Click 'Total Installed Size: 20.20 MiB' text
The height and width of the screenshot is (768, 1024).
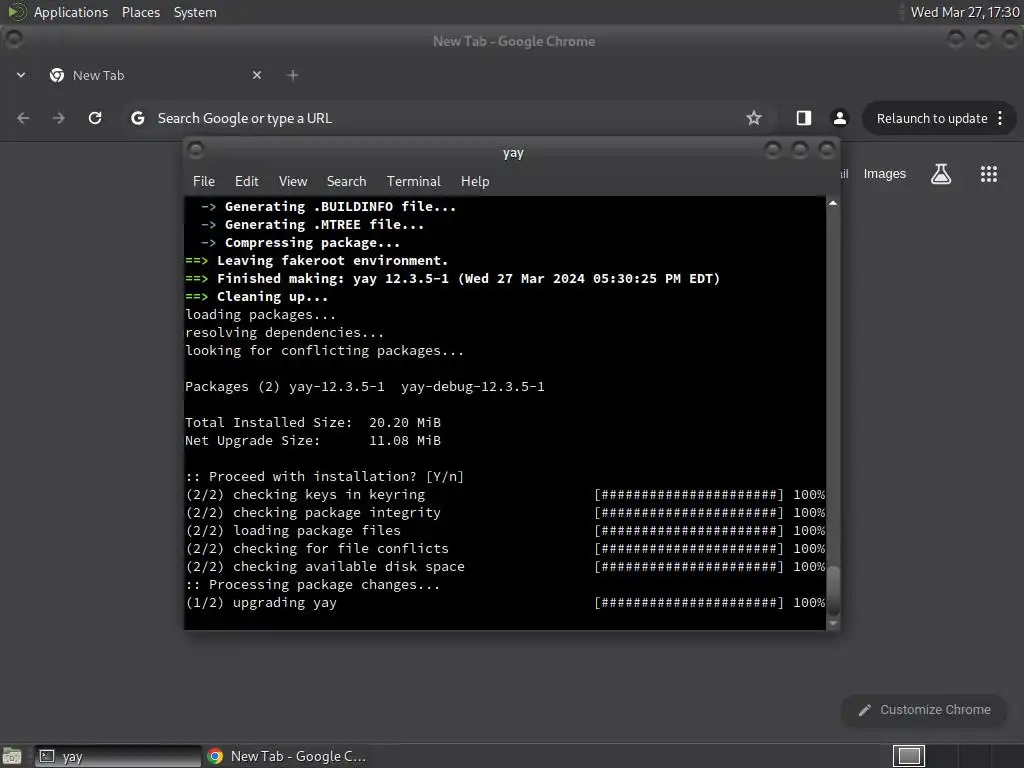313,423
